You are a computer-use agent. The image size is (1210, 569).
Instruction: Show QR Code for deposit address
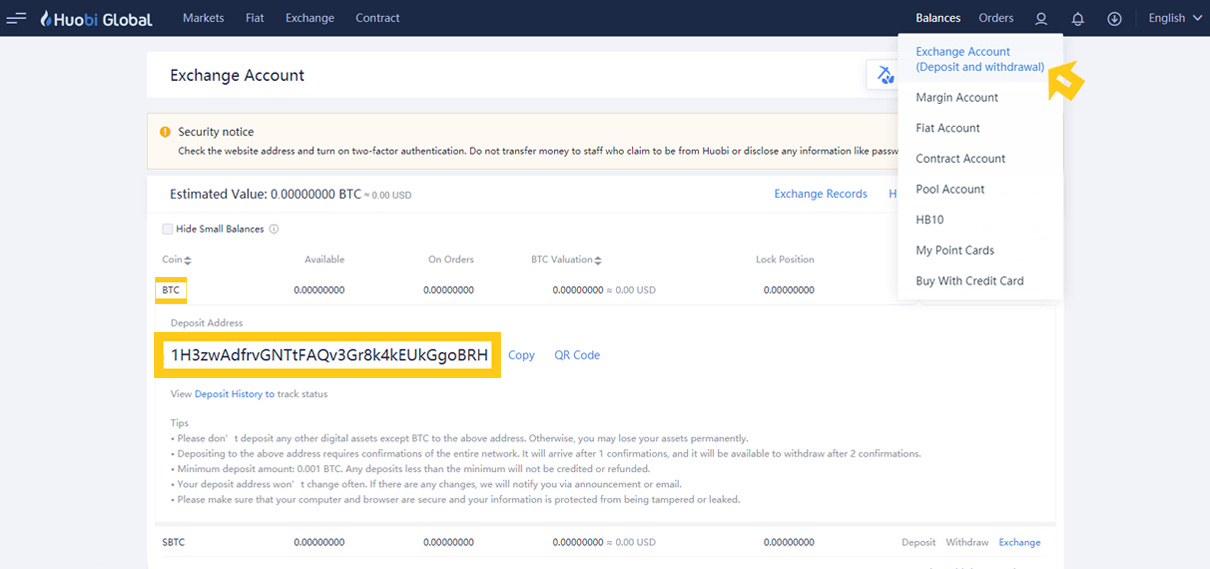click(577, 355)
